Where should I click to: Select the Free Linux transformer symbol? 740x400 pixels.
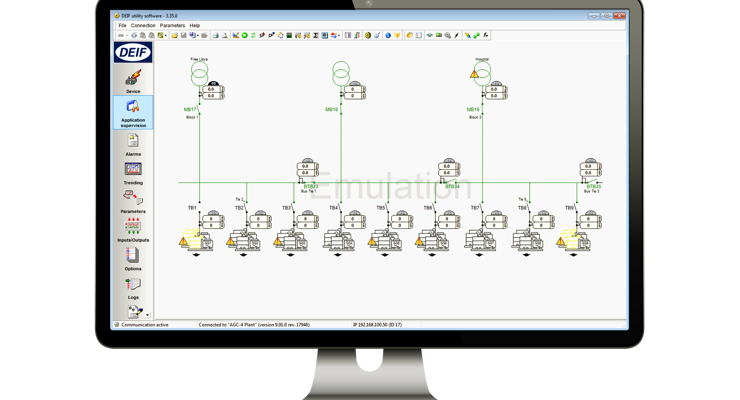198,72
